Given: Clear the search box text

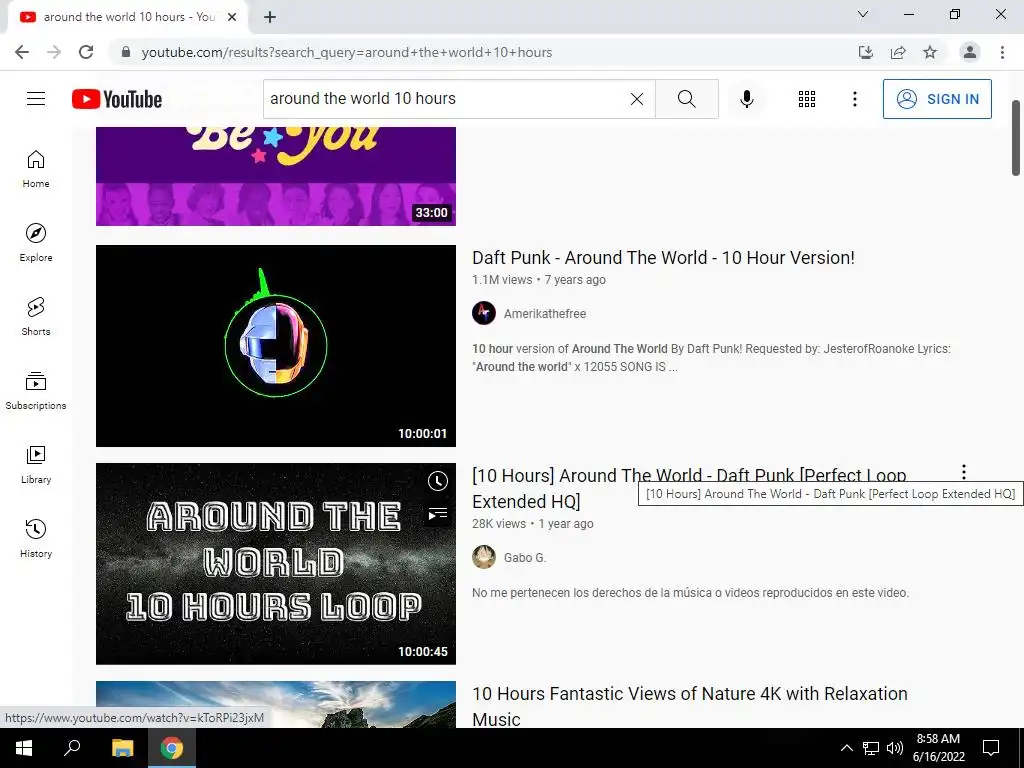Looking at the screenshot, I should click(x=637, y=99).
